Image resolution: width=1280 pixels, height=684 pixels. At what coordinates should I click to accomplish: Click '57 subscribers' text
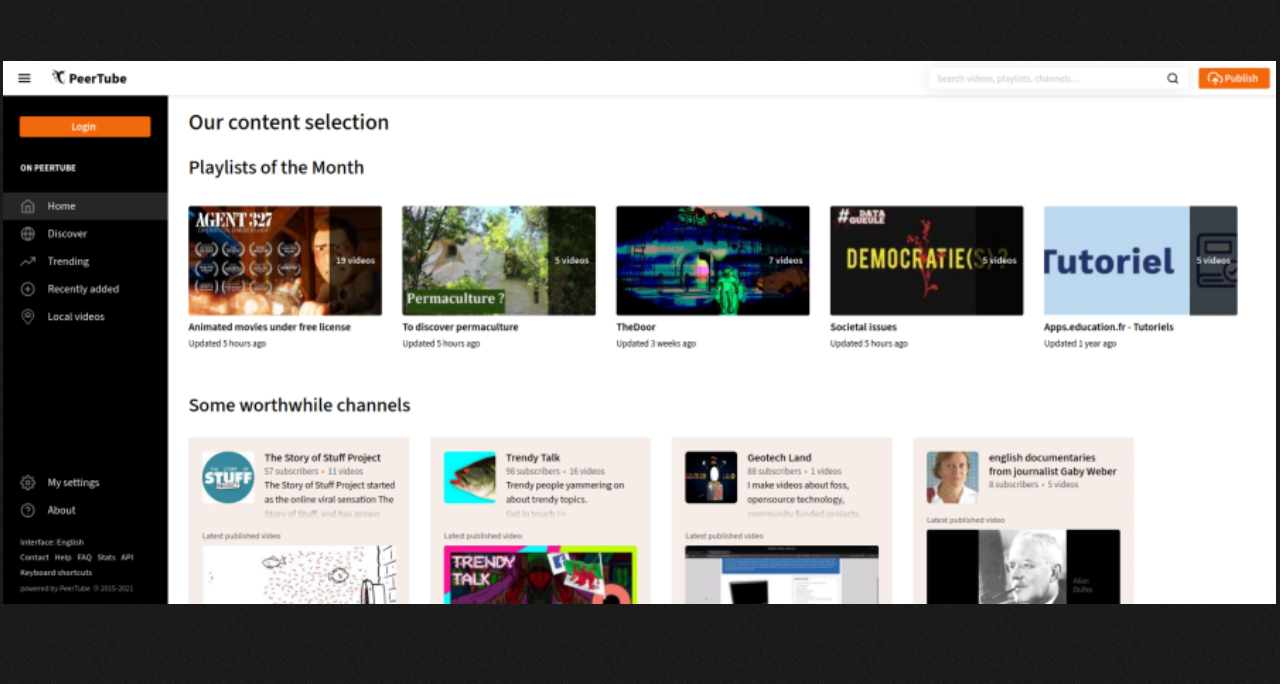(292, 471)
